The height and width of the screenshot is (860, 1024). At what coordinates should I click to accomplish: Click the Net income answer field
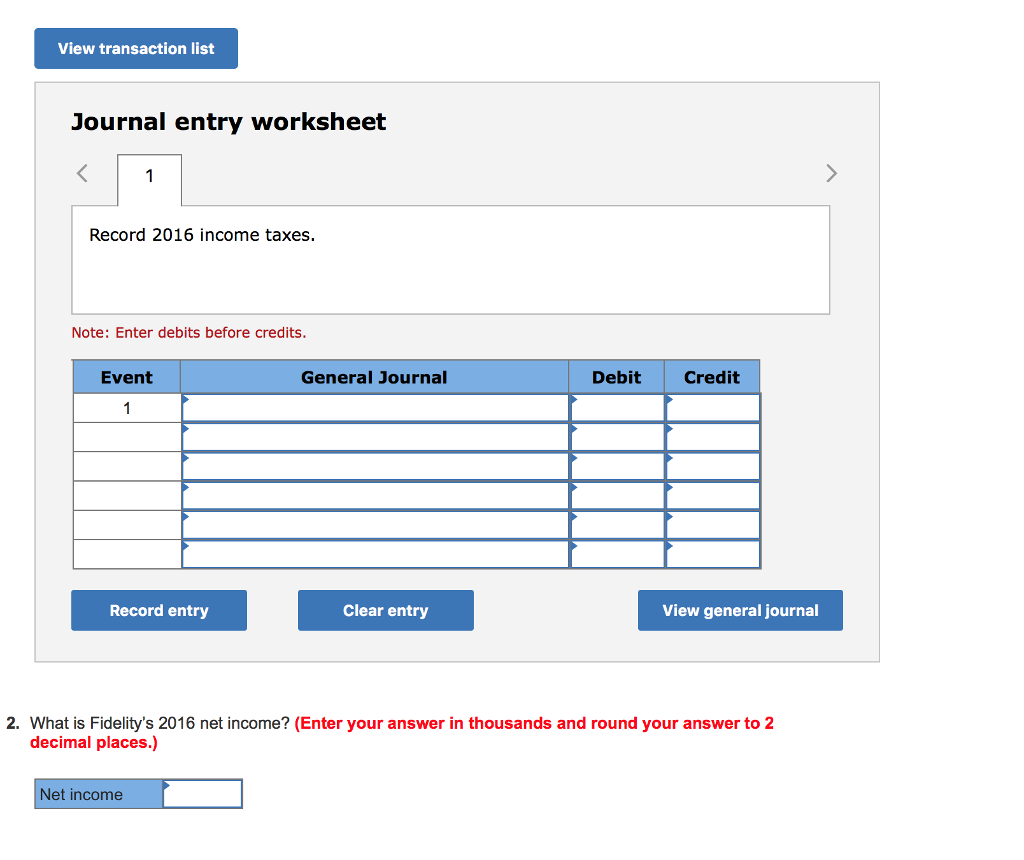pos(202,794)
